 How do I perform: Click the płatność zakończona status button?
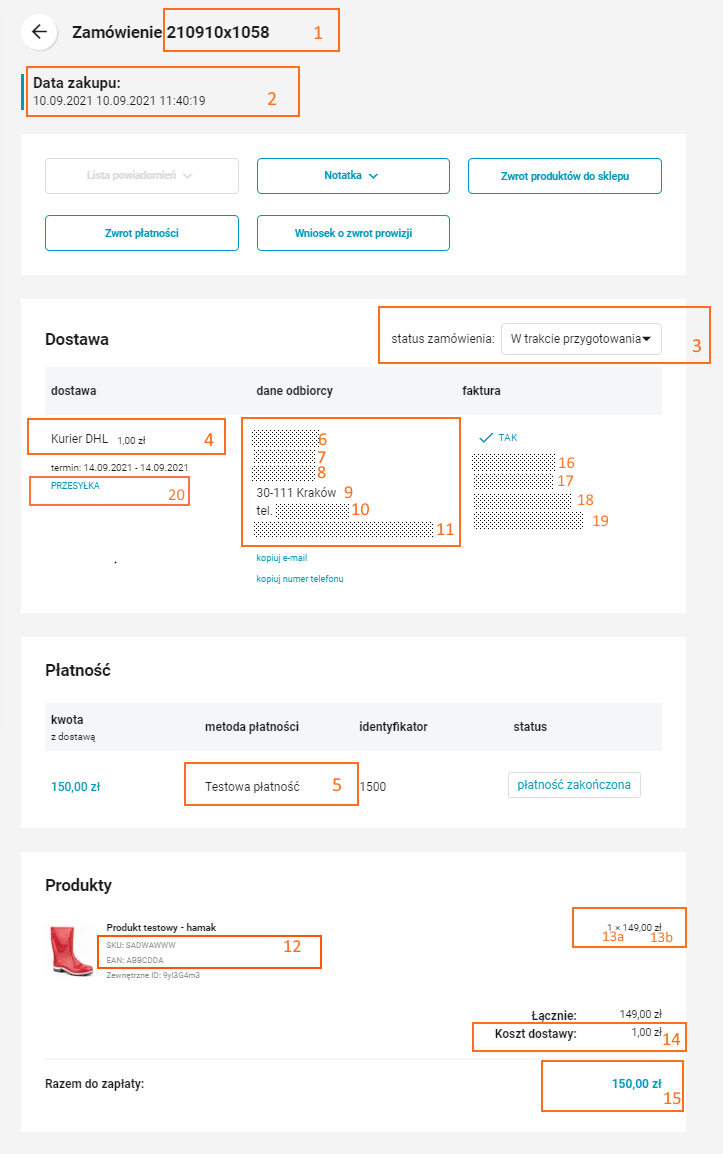(574, 785)
